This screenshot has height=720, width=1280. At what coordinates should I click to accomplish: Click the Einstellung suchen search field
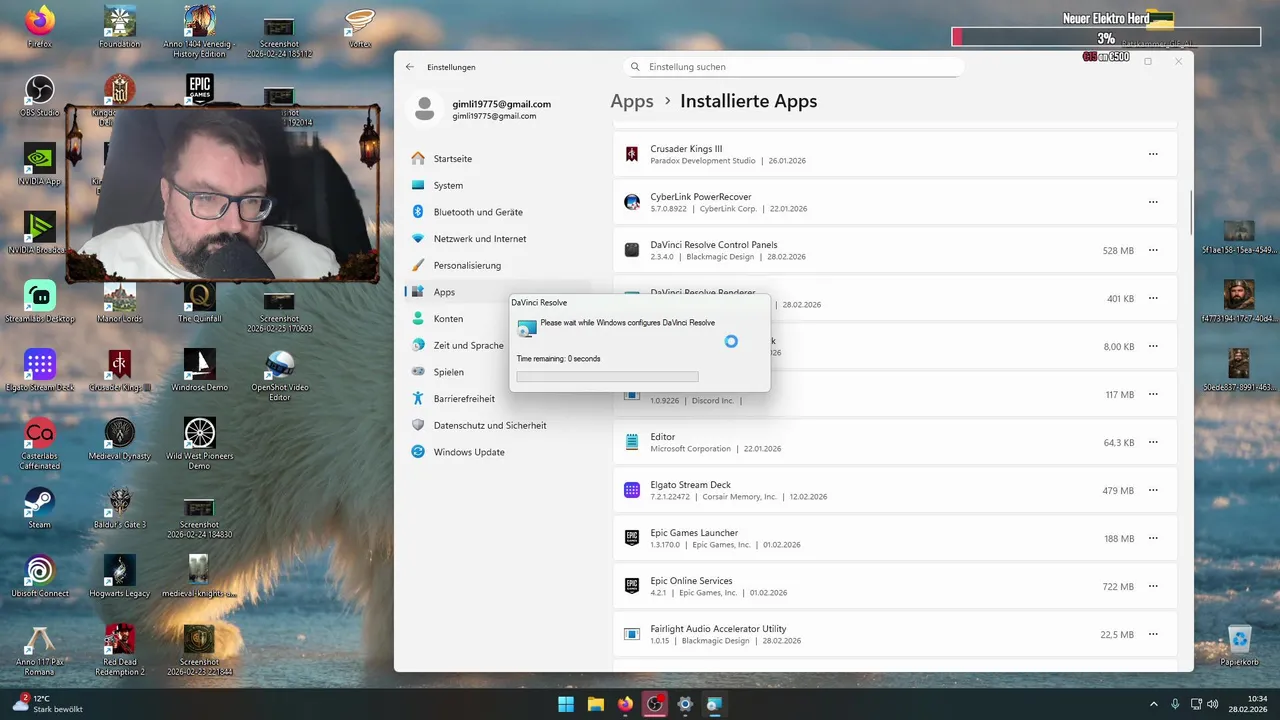pos(792,67)
